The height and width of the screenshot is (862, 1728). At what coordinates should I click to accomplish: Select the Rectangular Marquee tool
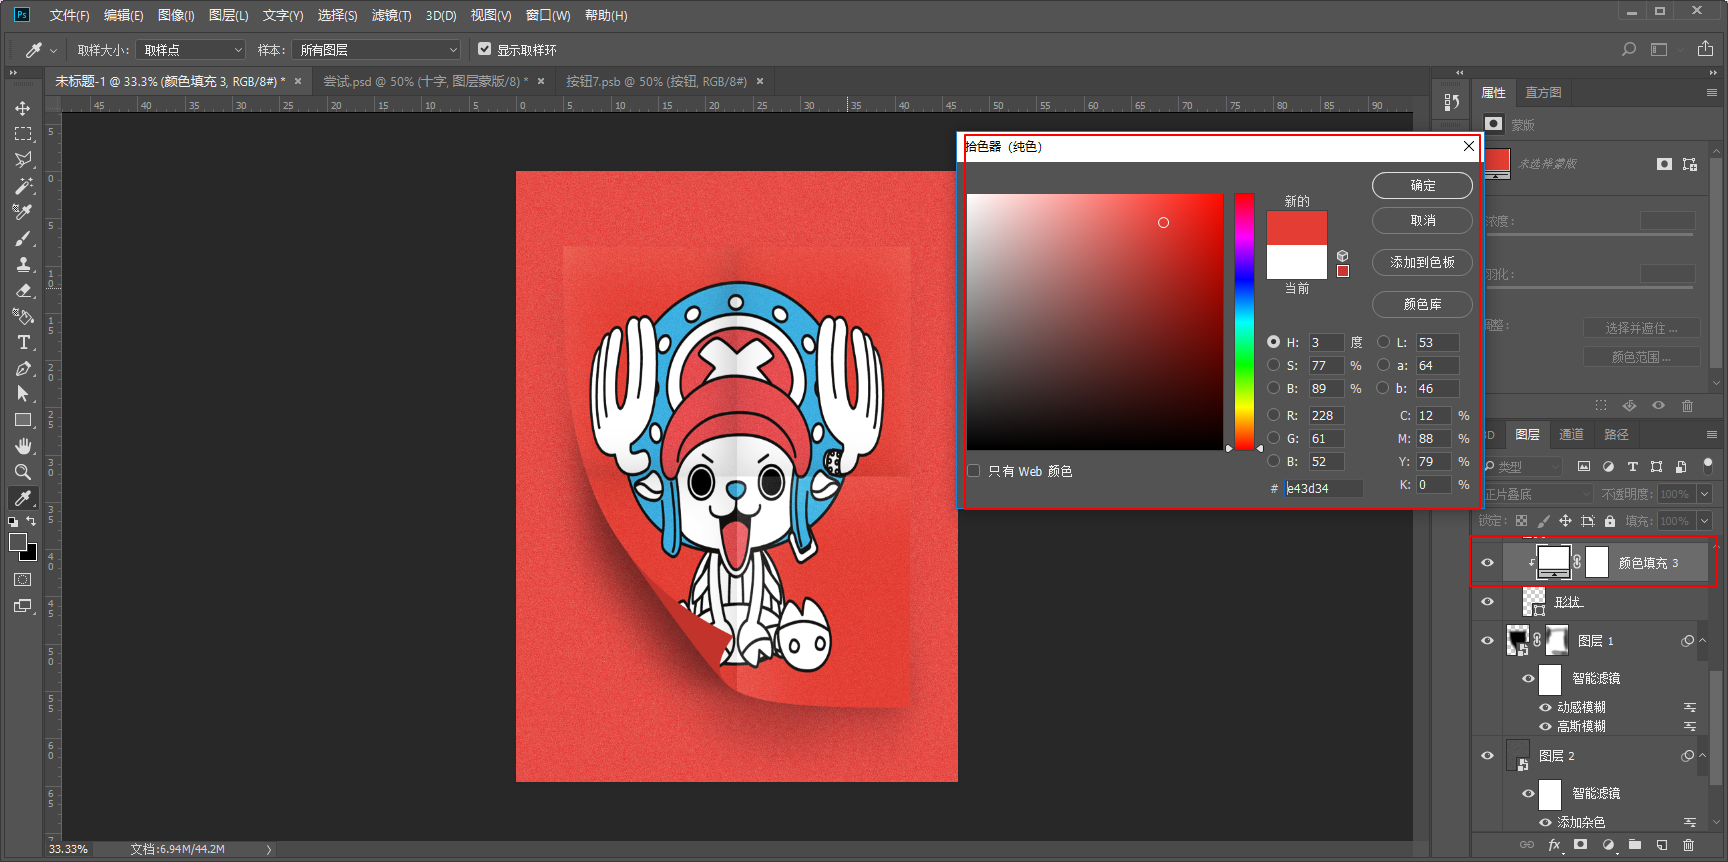23,134
